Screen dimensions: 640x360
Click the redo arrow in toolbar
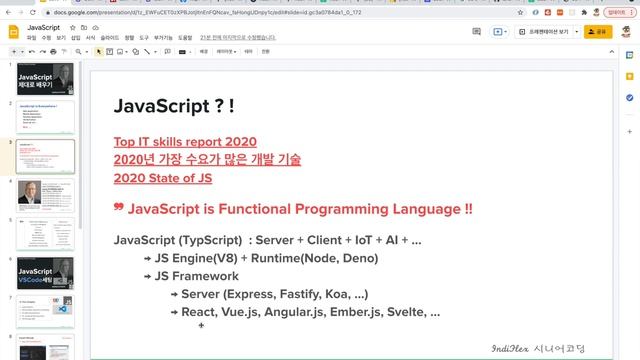pos(42,52)
